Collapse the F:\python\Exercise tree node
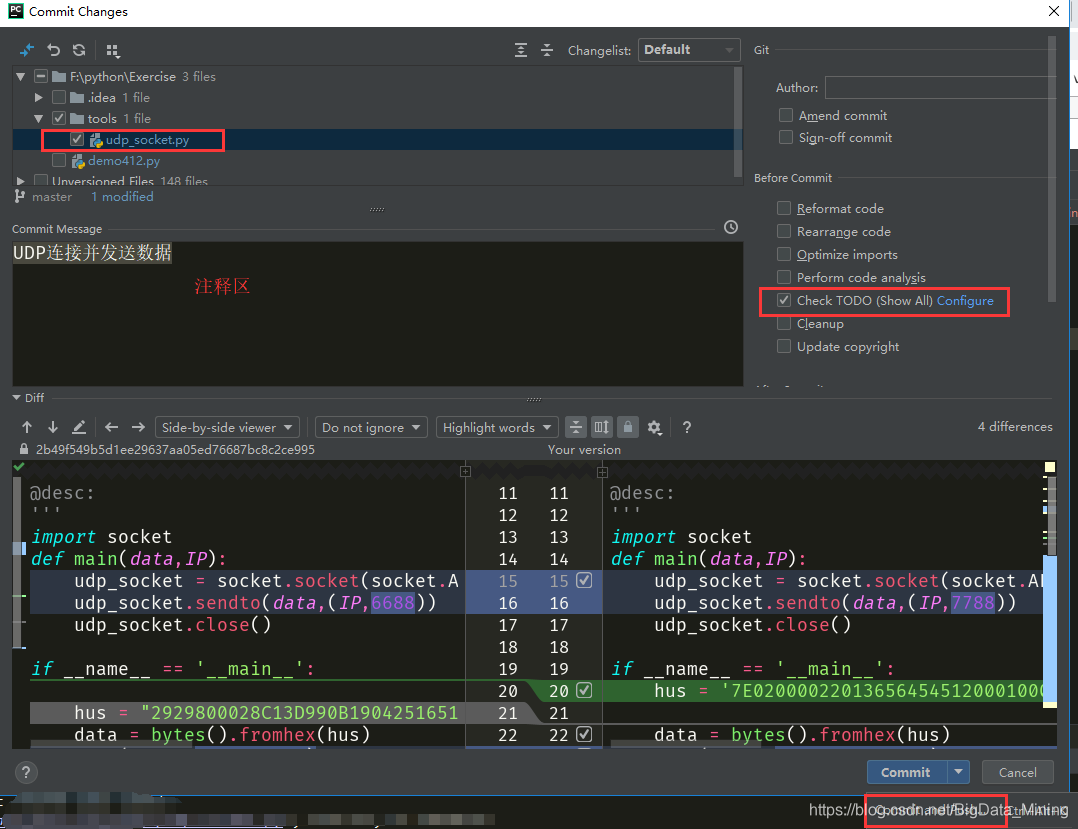Viewport: 1078px width, 829px height. coord(21,76)
